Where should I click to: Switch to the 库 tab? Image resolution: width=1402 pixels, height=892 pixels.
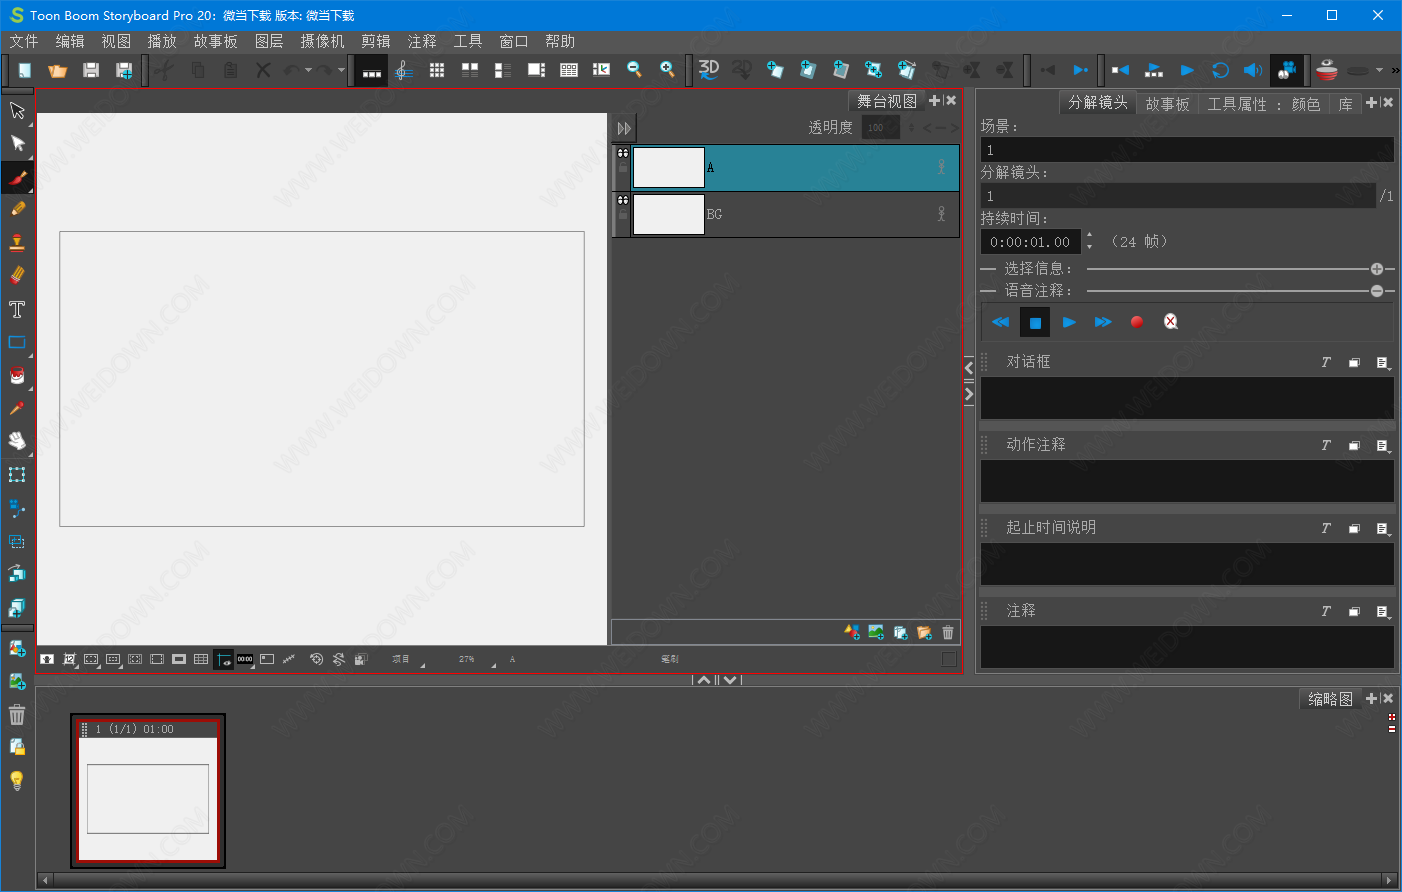pos(1345,104)
